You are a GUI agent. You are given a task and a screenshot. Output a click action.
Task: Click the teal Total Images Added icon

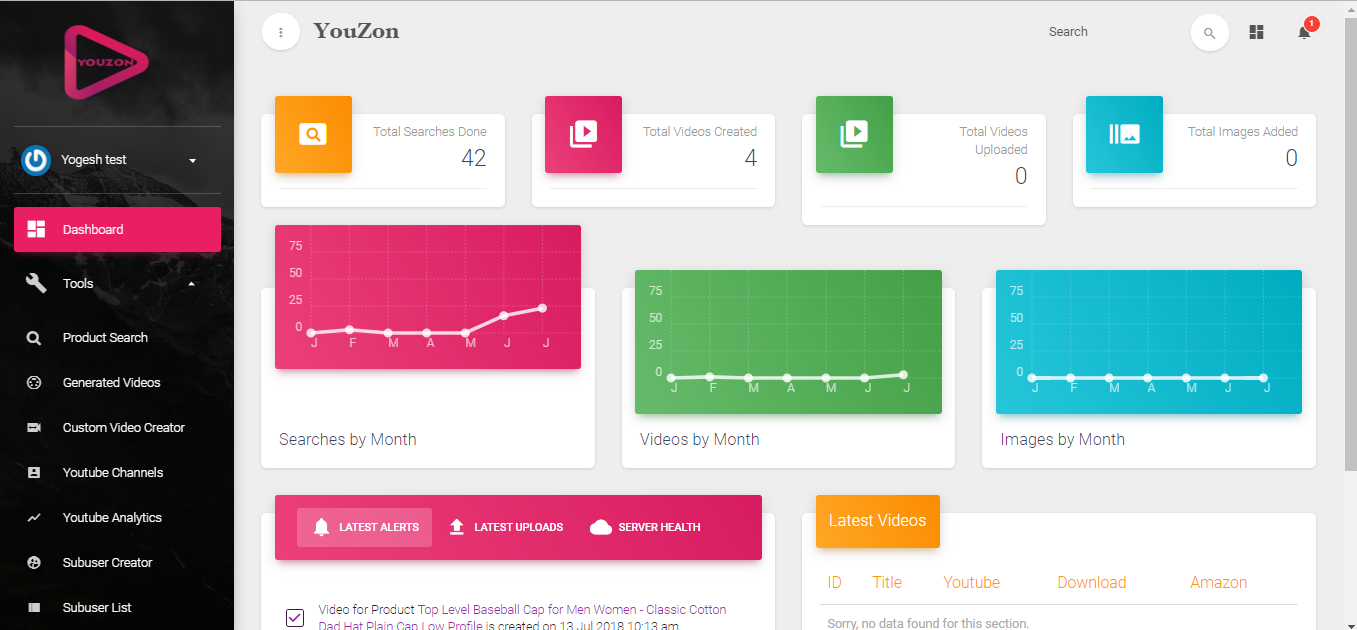tap(1124, 134)
